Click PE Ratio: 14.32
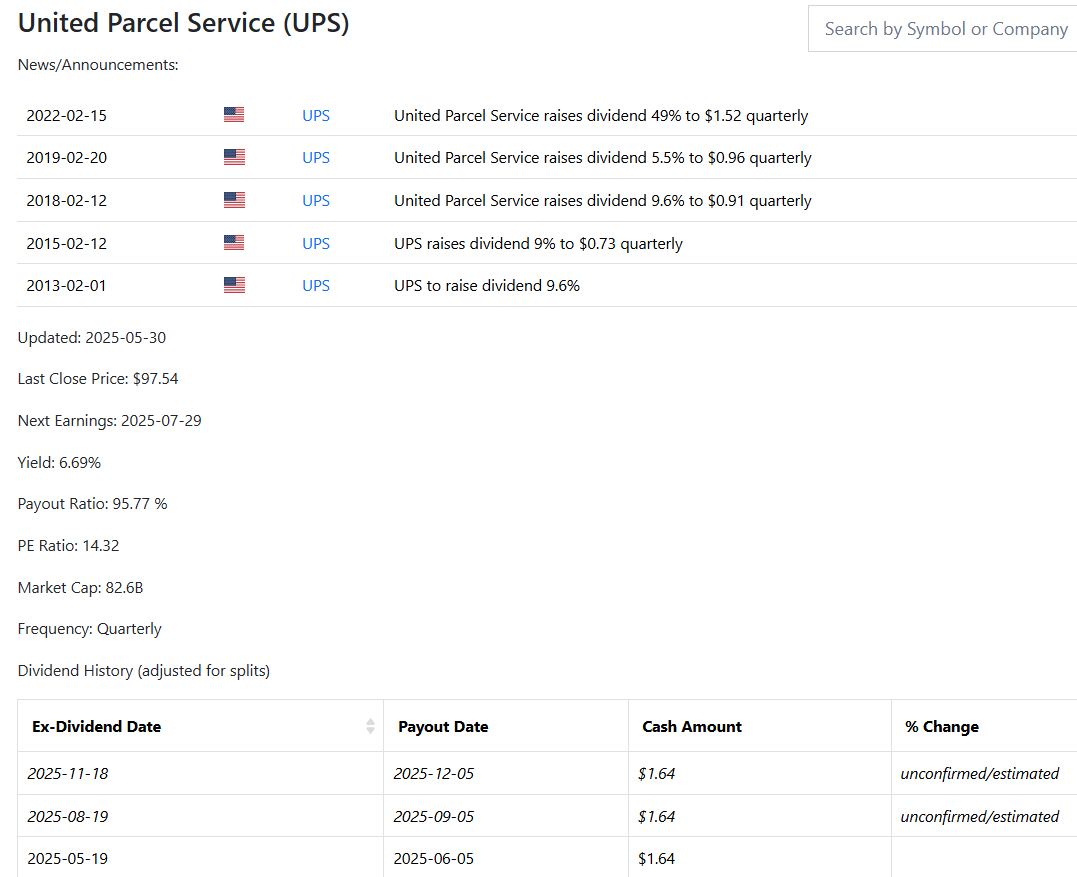 tap(69, 545)
